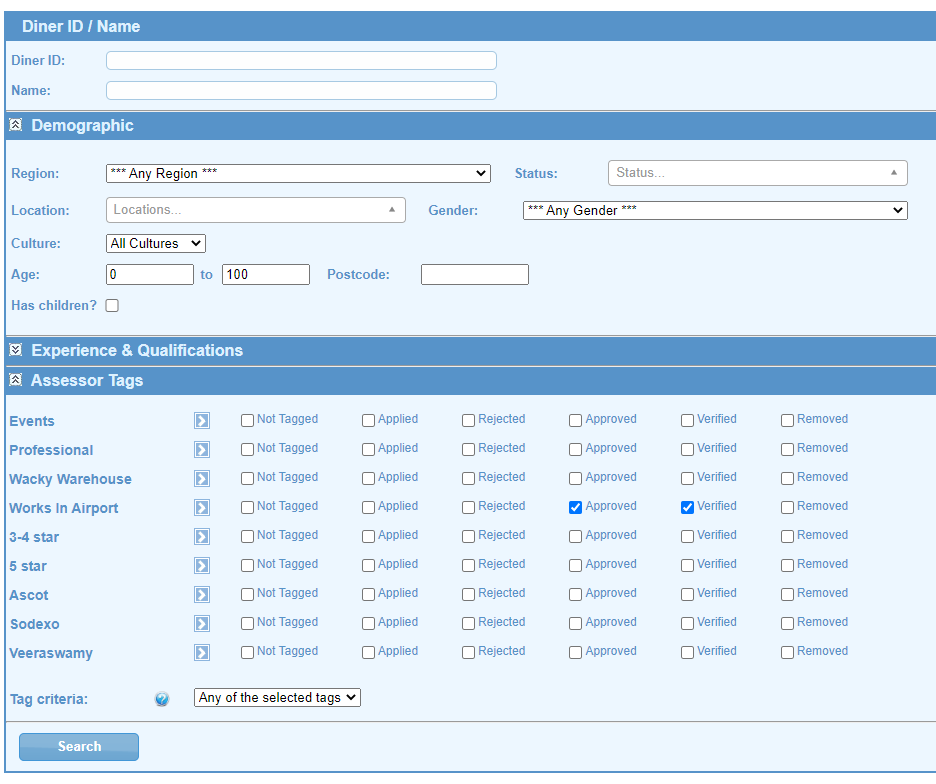This screenshot has width=936, height=784.
Task: Enable Verified checkbox for Ascot
Action: click(x=687, y=594)
